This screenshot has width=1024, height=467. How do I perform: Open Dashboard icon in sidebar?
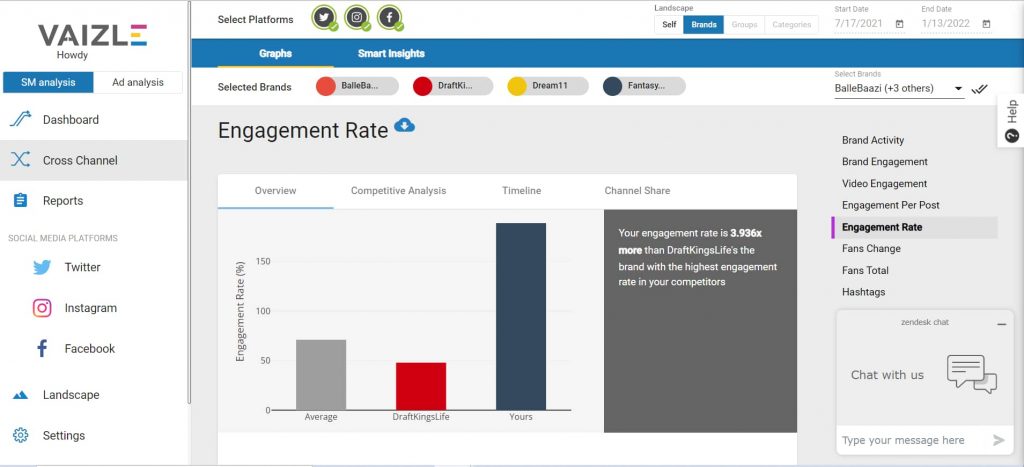pyautogui.click(x=20, y=120)
